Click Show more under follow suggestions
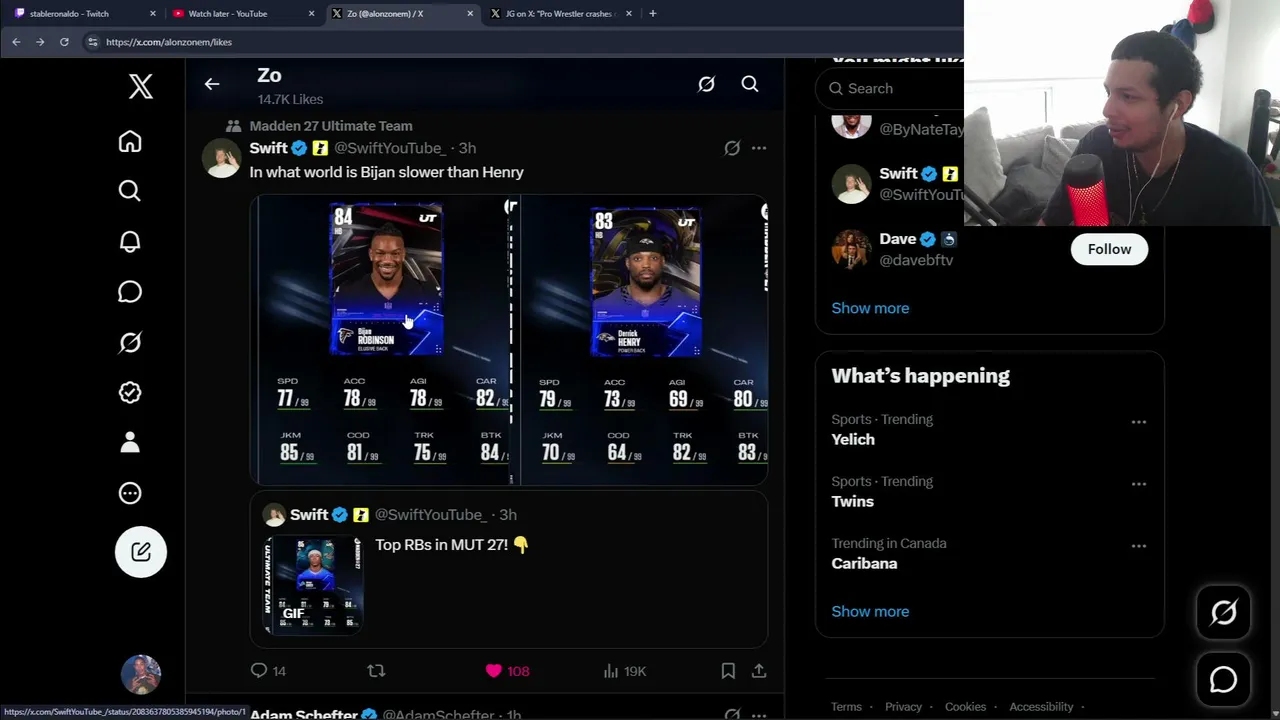 [x=870, y=308]
